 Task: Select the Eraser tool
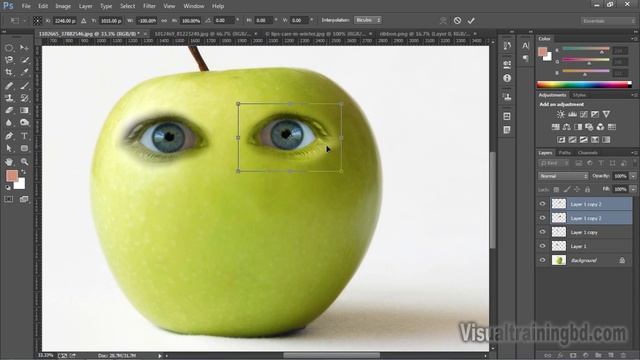pyautogui.click(x=9, y=110)
